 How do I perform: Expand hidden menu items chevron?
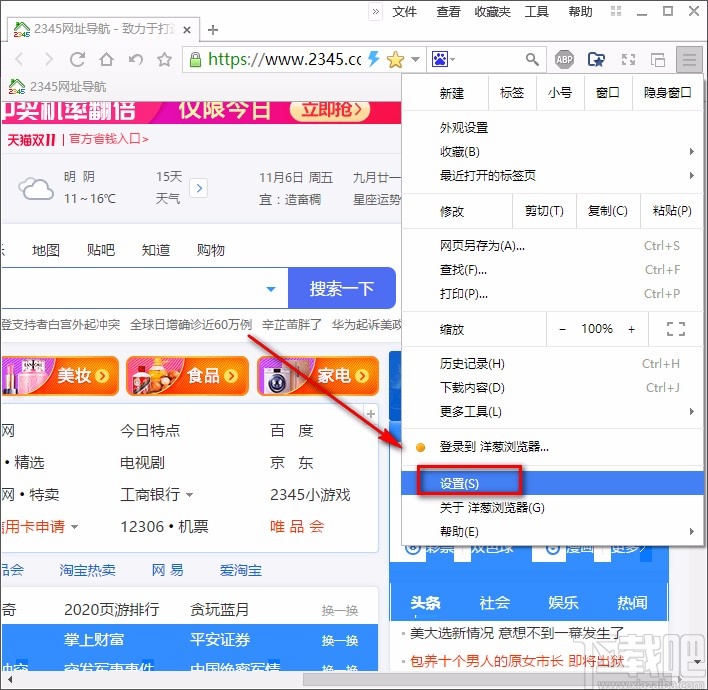pyautogui.click(x=376, y=11)
